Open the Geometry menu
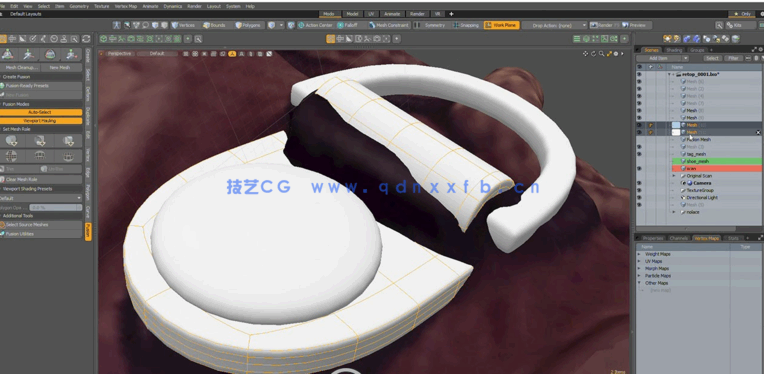 tap(79, 6)
